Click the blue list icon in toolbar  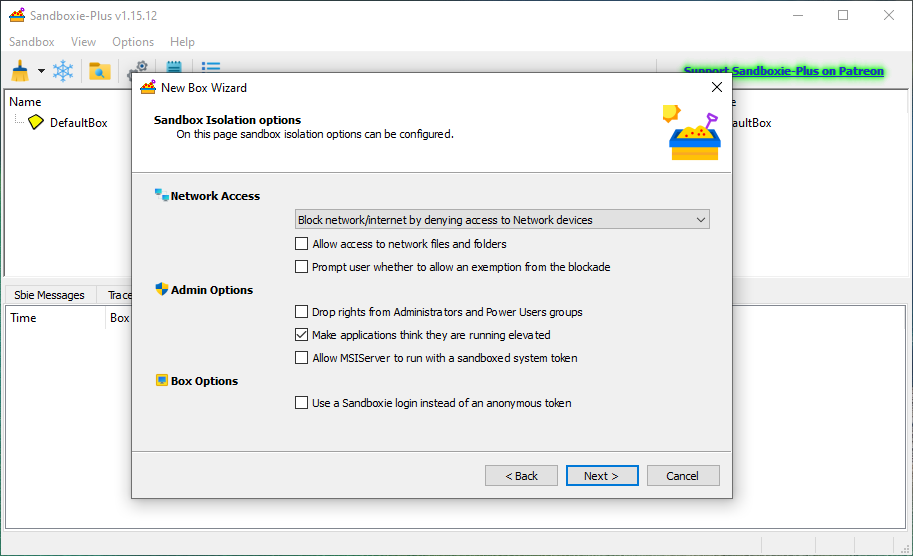pos(211,67)
